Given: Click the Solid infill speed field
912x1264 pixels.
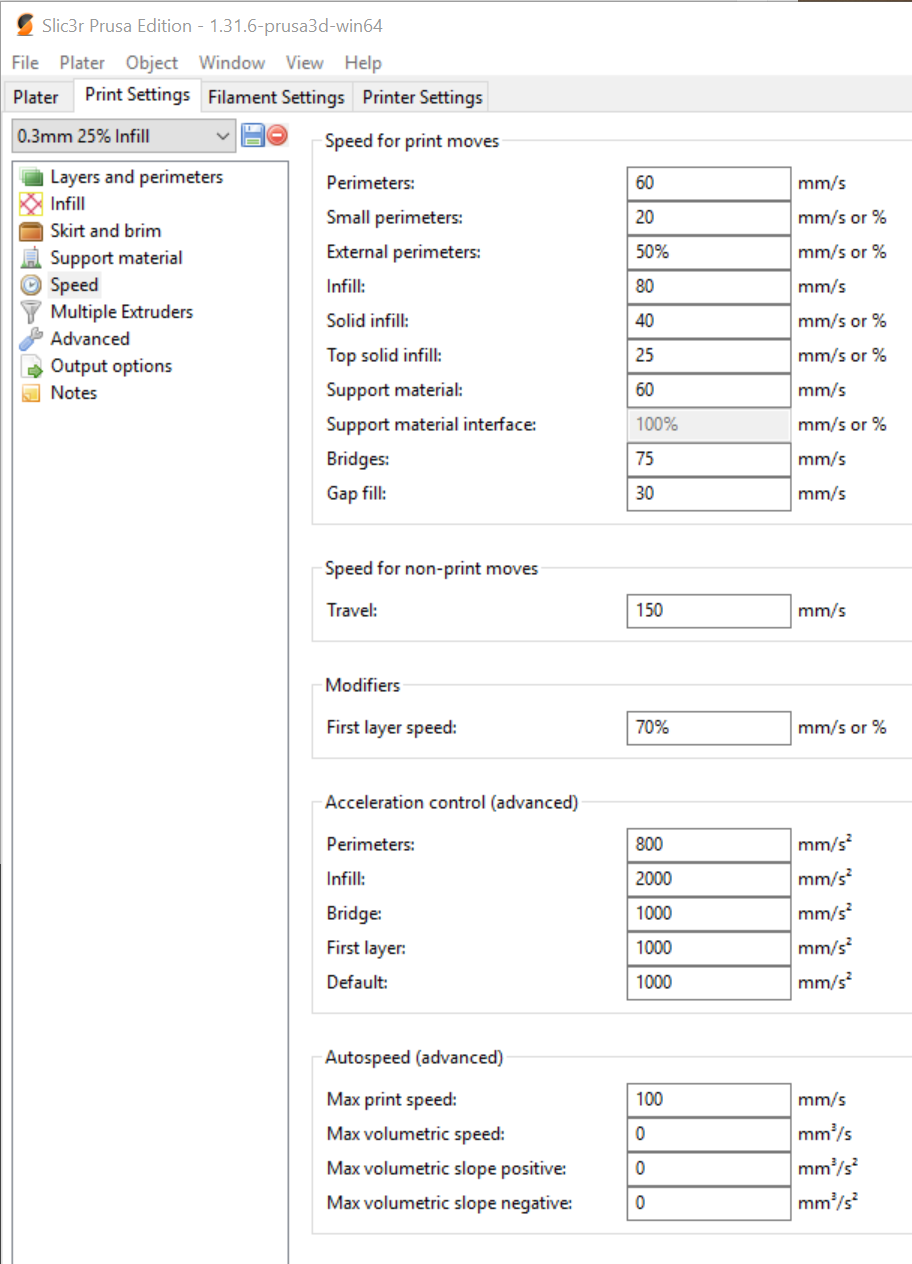Looking at the screenshot, I should point(709,321).
